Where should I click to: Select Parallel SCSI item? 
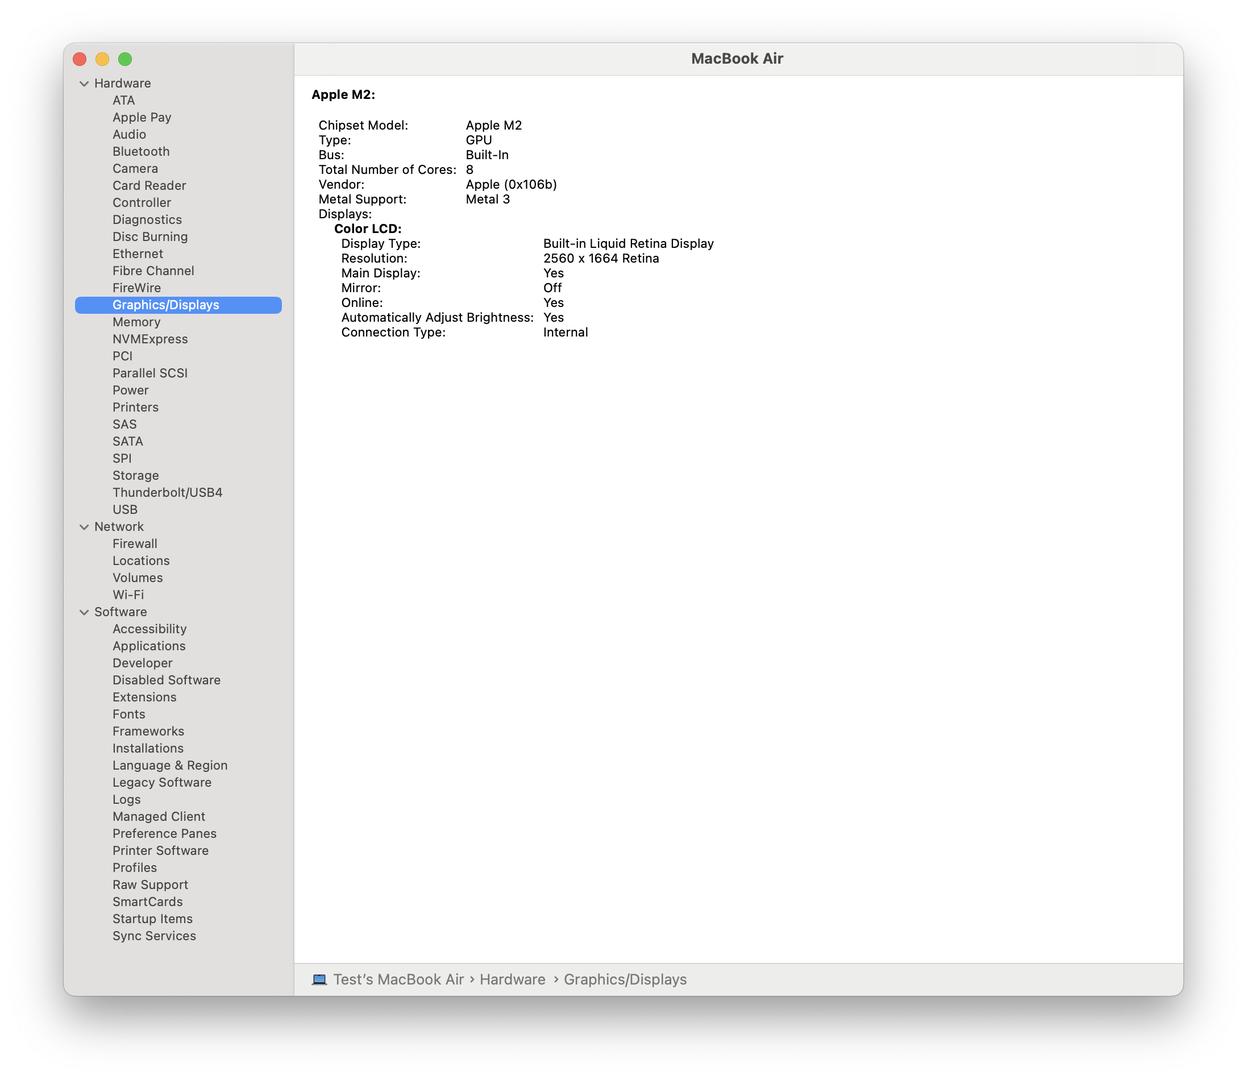coord(150,373)
